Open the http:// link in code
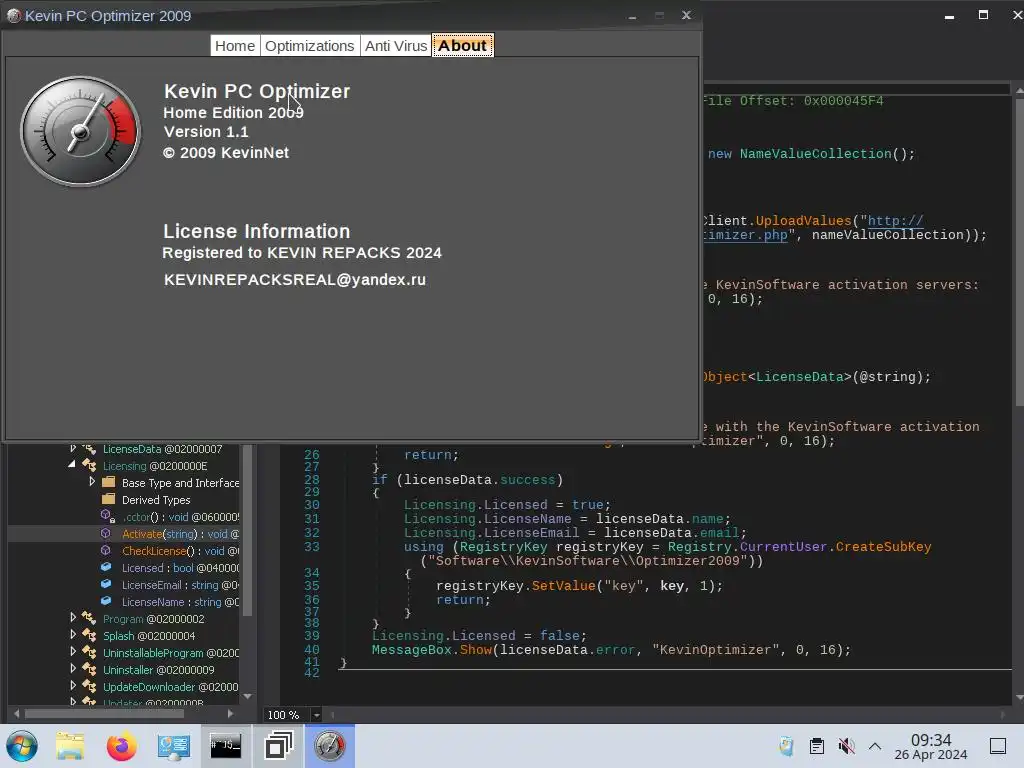Screen dimensions: 1024x768 [895, 221]
